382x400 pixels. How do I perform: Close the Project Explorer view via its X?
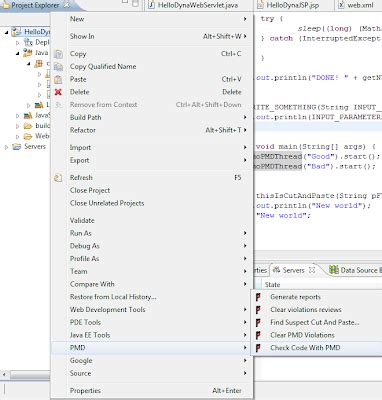click(67, 5)
